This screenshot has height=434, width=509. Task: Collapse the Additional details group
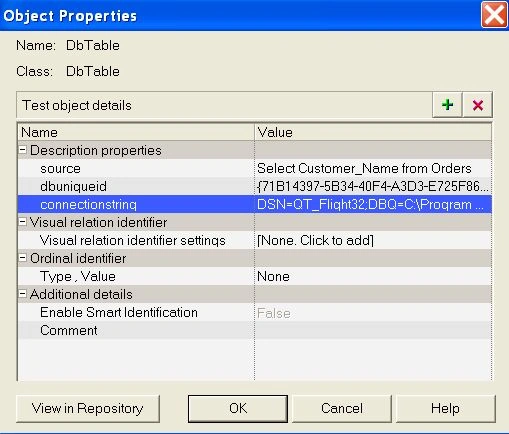pyautogui.click(x=22, y=294)
